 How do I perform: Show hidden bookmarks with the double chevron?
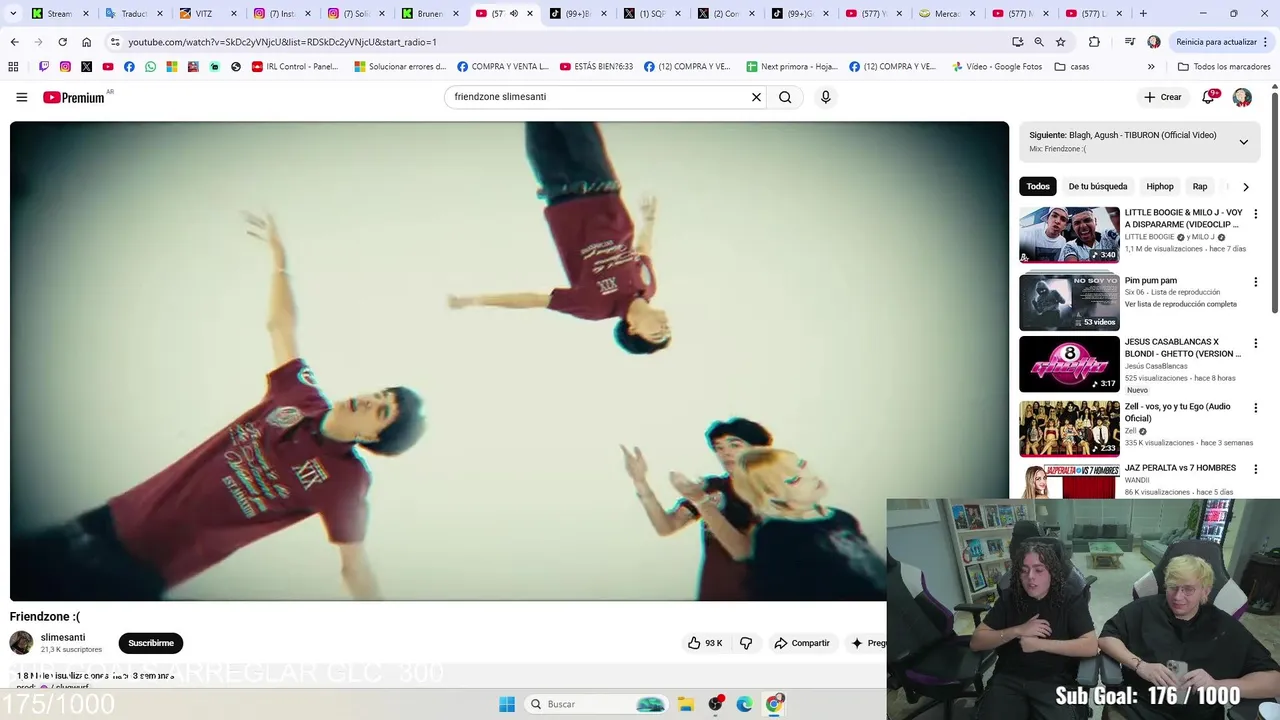[x=1151, y=67]
